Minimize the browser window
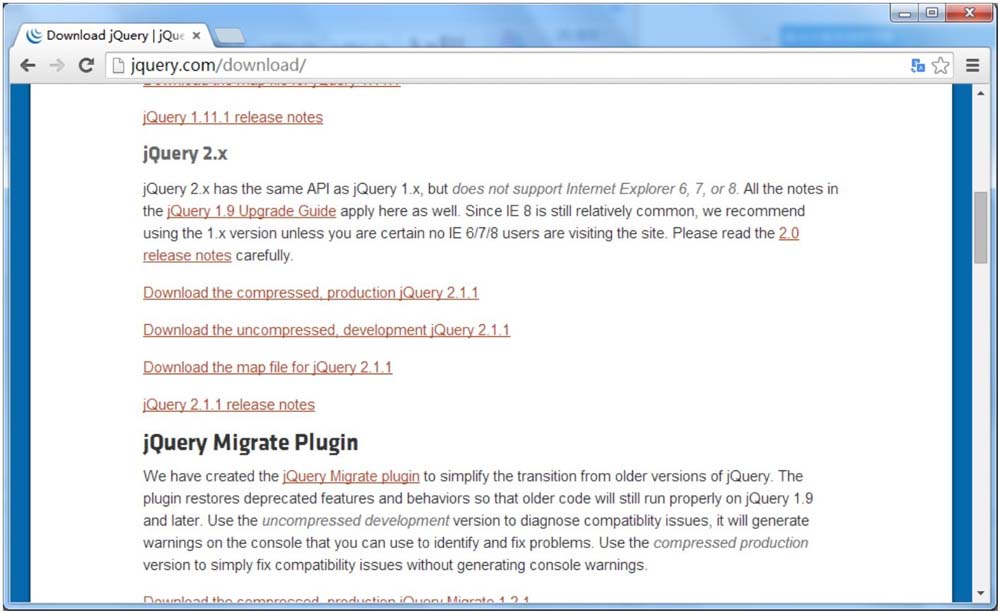 click(904, 13)
